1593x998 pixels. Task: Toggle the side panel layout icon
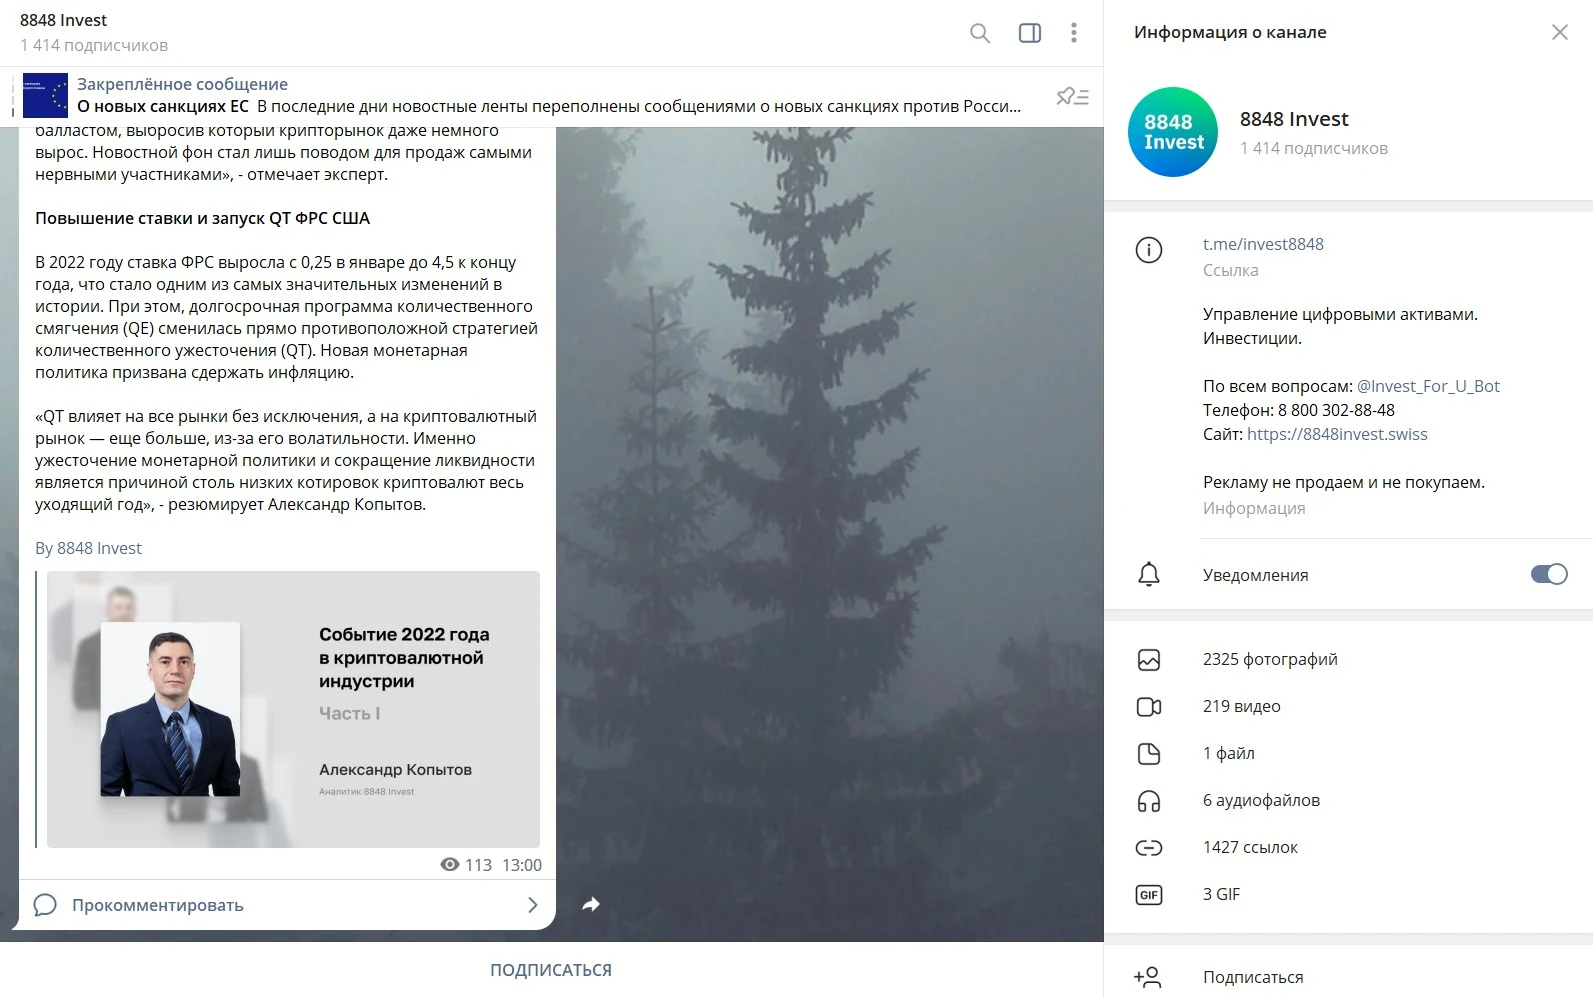(x=1030, y=33)
